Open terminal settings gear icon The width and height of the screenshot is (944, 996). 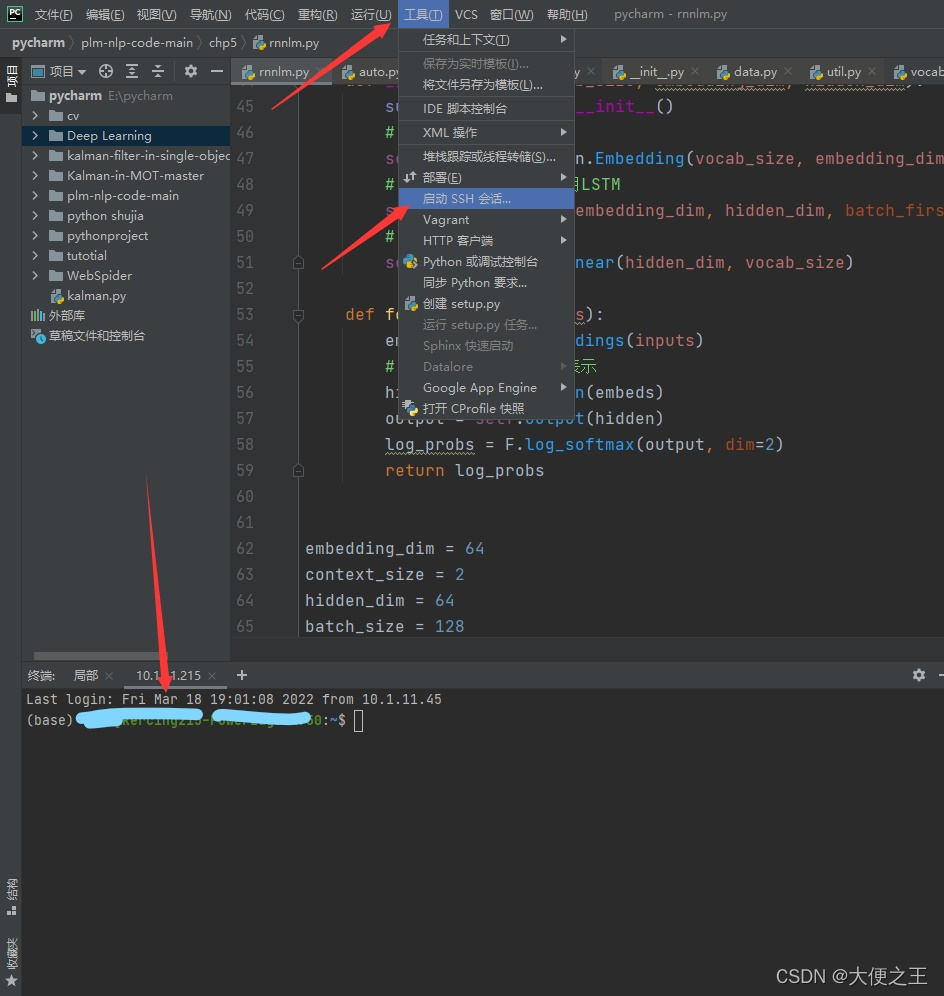coord(919,675)
